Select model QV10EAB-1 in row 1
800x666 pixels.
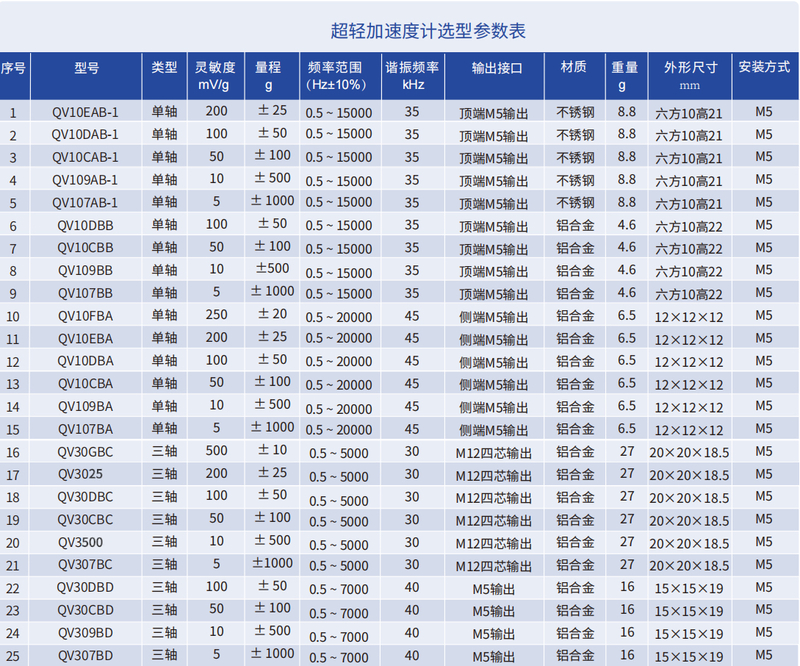pyautogui.click(x=87, y=113)
